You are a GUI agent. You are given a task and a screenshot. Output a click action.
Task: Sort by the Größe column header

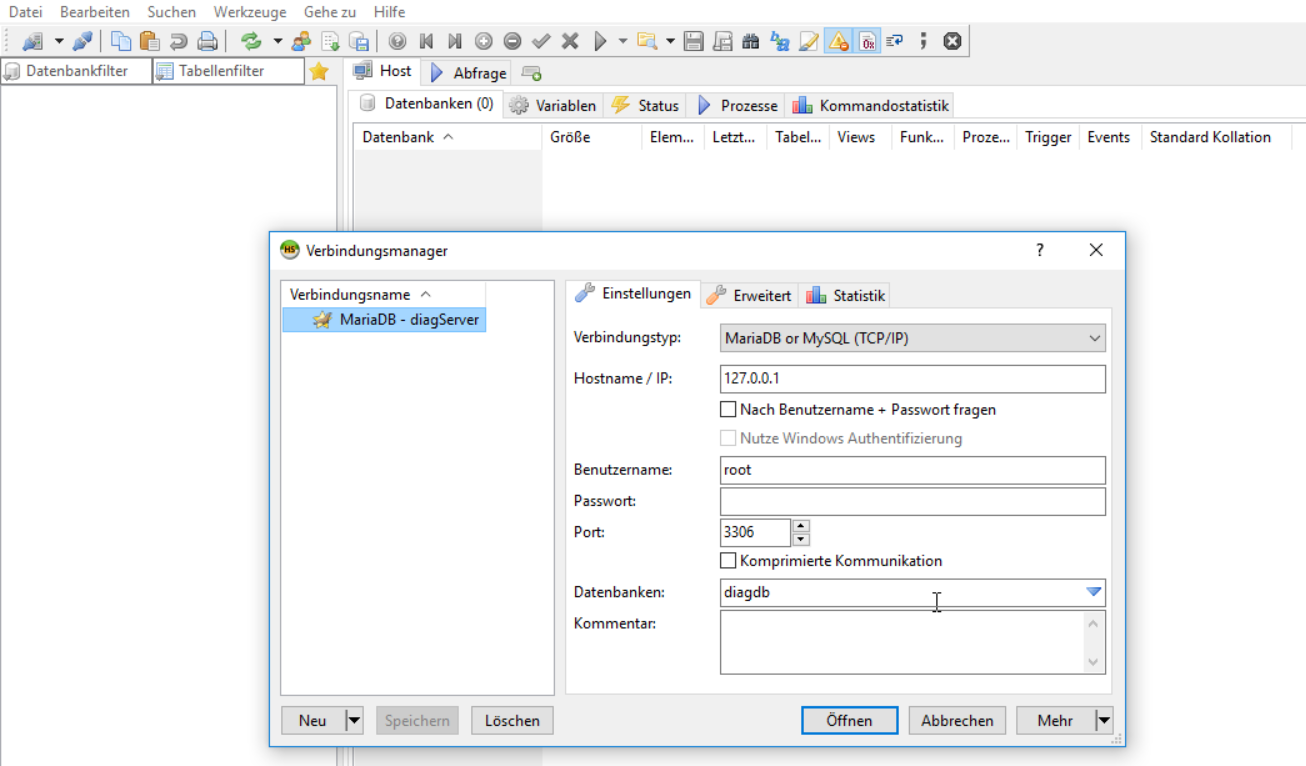pos(591,137)
